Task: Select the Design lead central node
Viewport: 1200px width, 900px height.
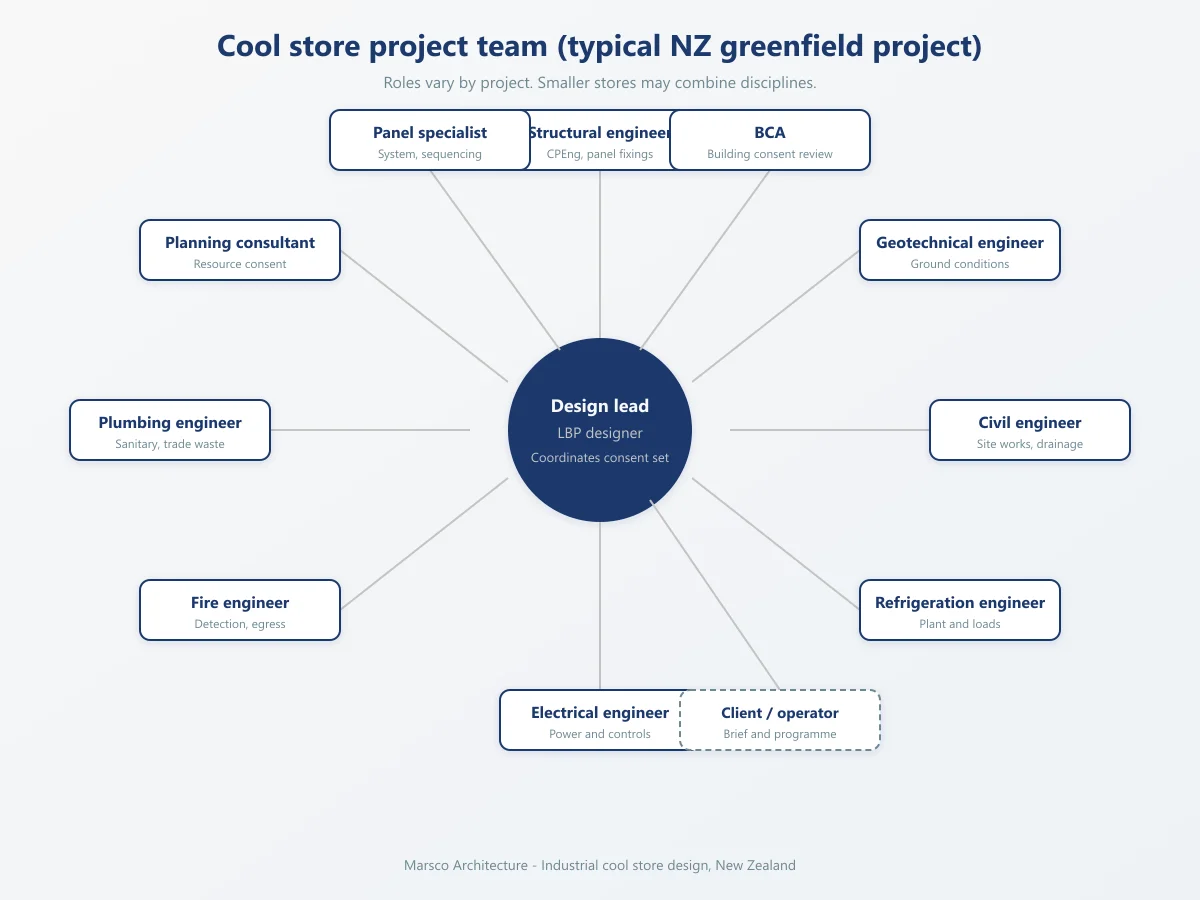Action: tap(600, 430)
